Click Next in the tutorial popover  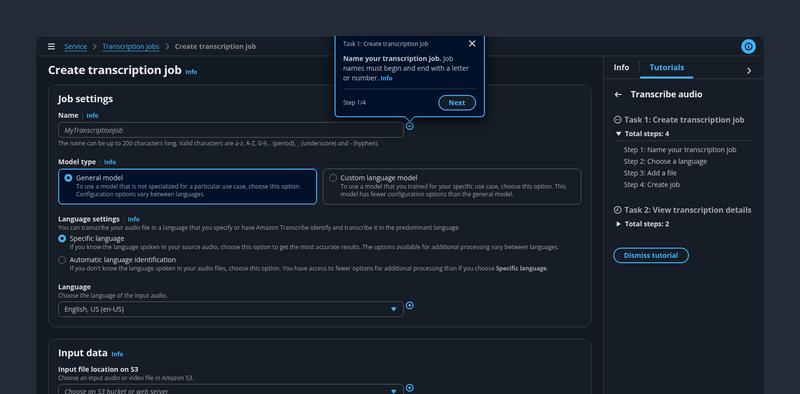click(457, 103)
